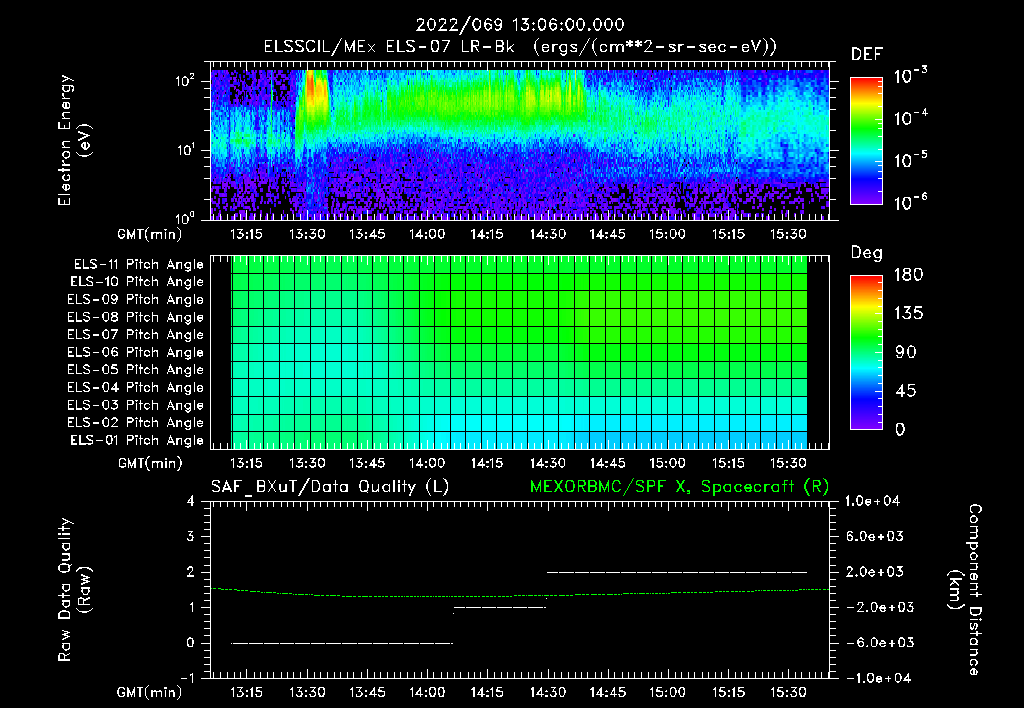Click the DEF legend label
Screen dimensions: 1024x708
[867, 54]
